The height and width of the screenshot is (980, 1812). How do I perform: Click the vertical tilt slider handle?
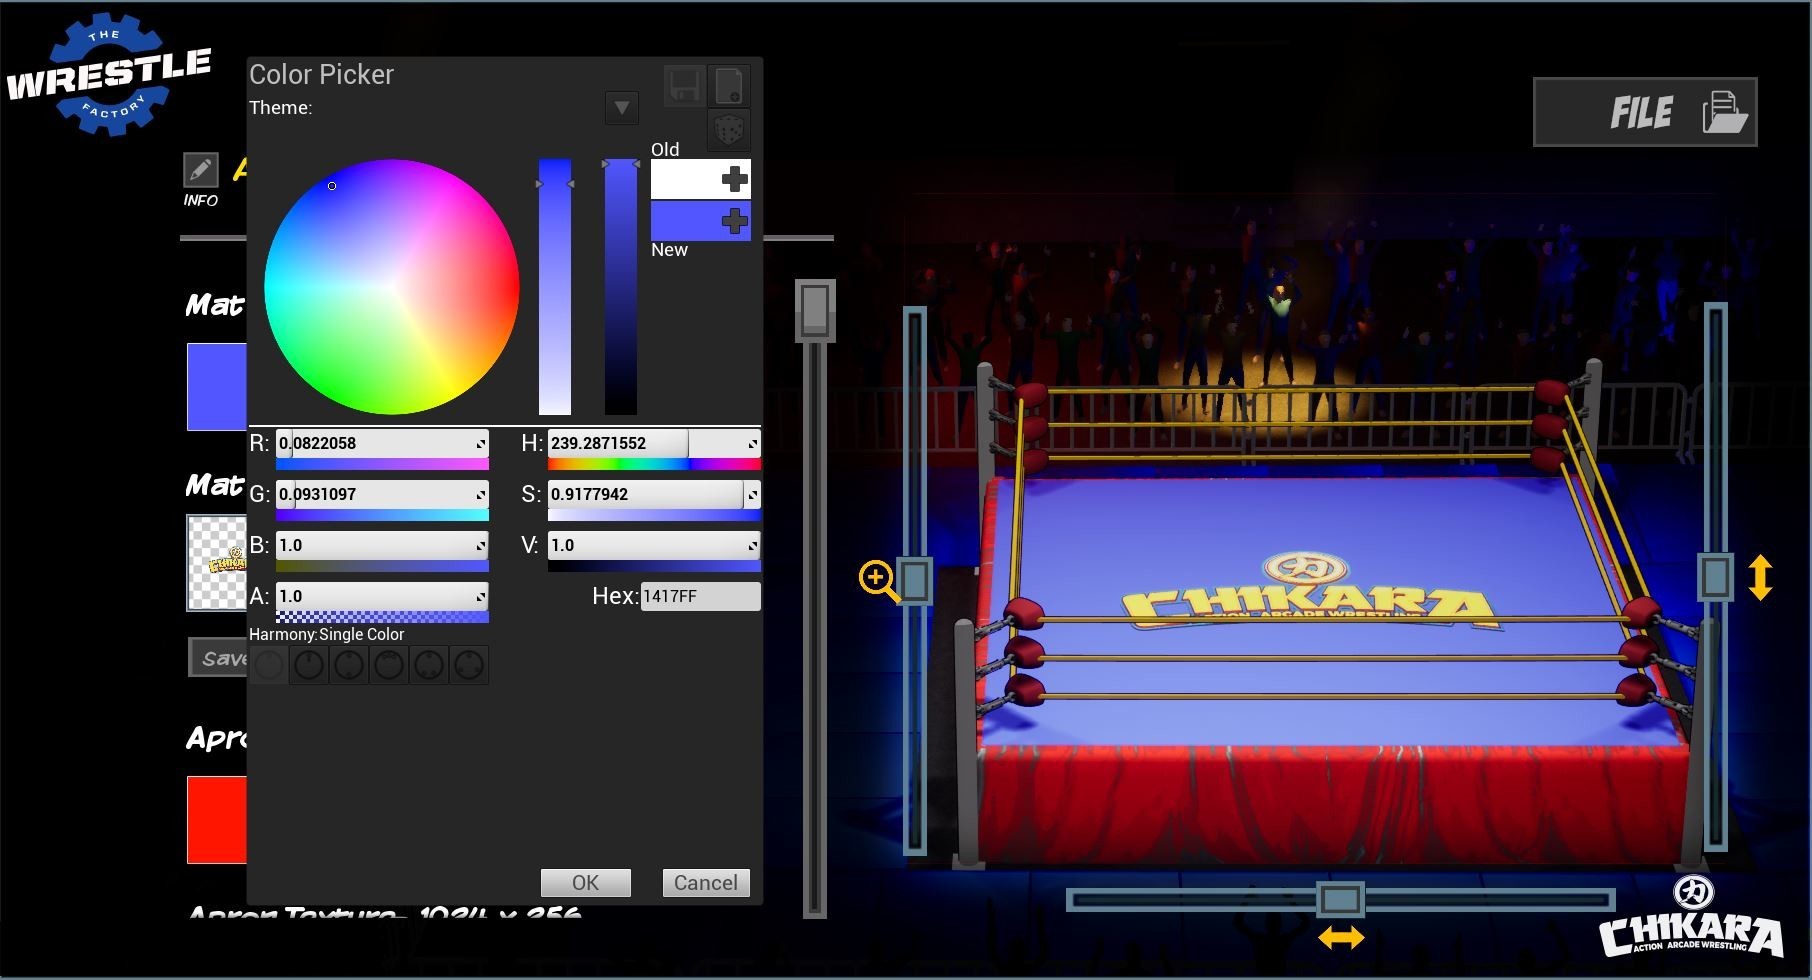(x=1716, y=577)
